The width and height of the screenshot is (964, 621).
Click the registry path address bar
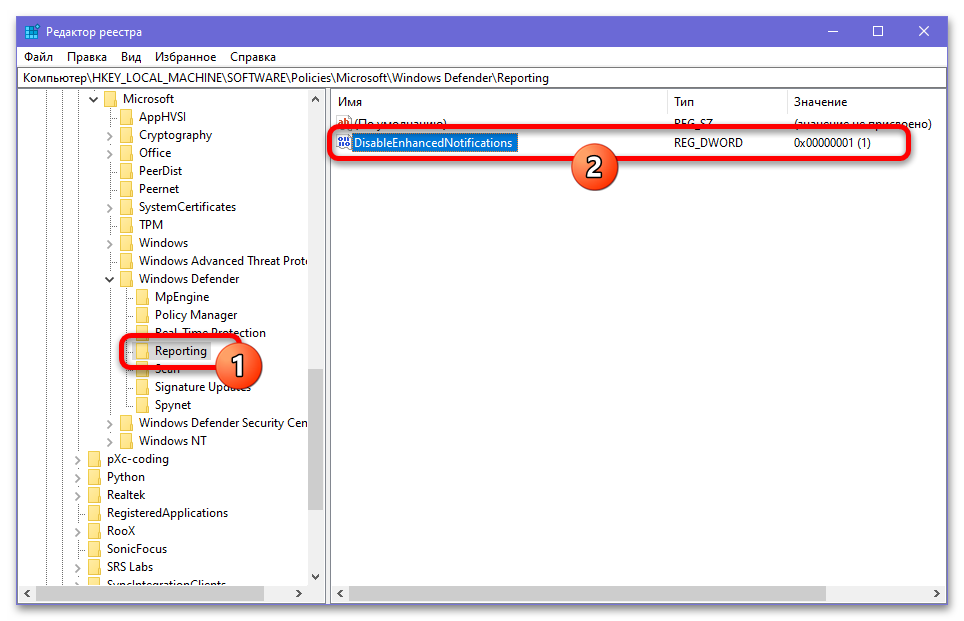point(482,78)
